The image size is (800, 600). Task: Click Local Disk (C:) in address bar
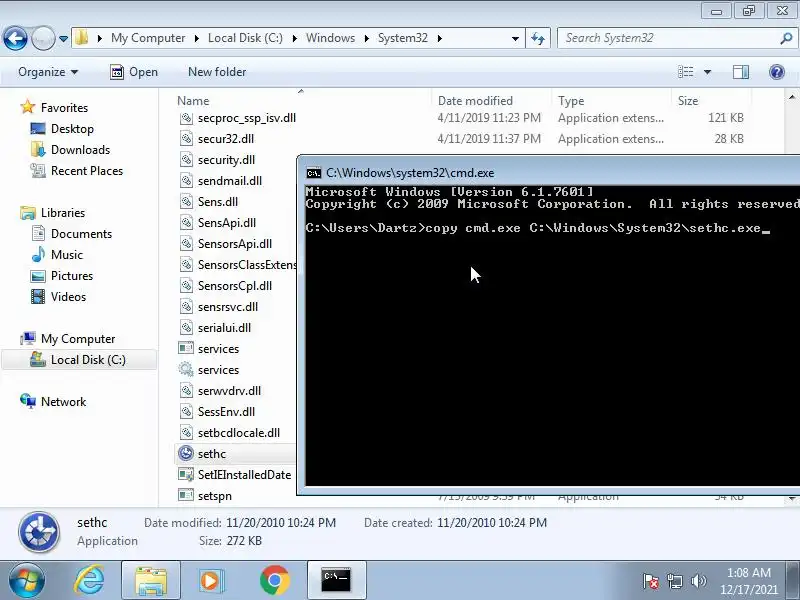(x=245, y=38)
